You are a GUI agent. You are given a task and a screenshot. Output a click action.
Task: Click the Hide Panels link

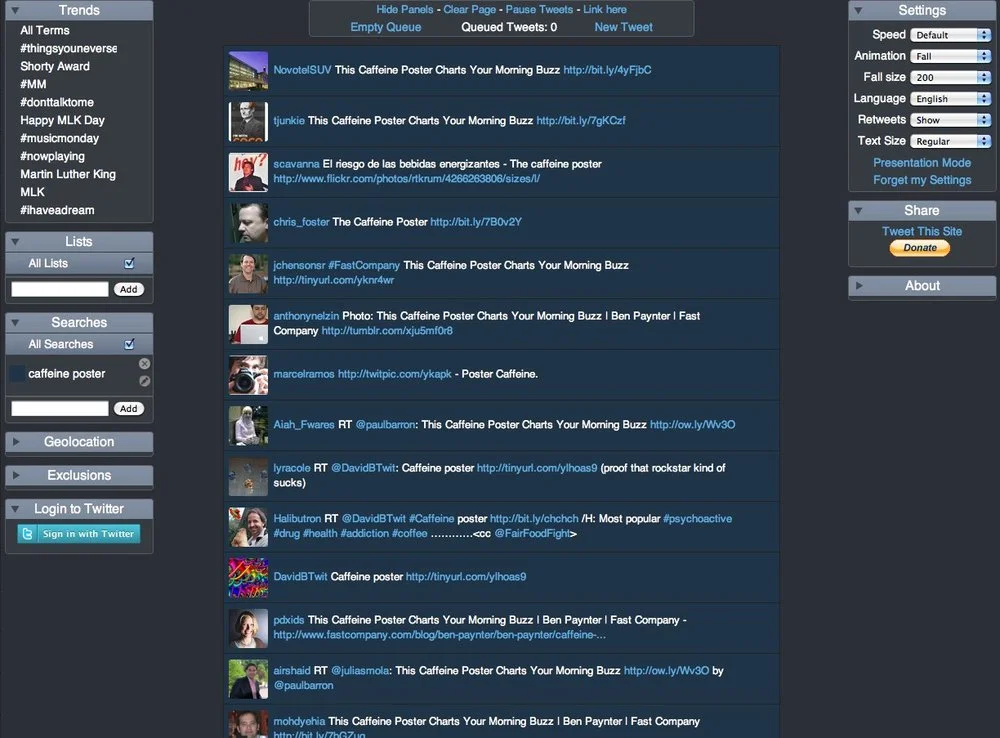(x=404, y=10)
